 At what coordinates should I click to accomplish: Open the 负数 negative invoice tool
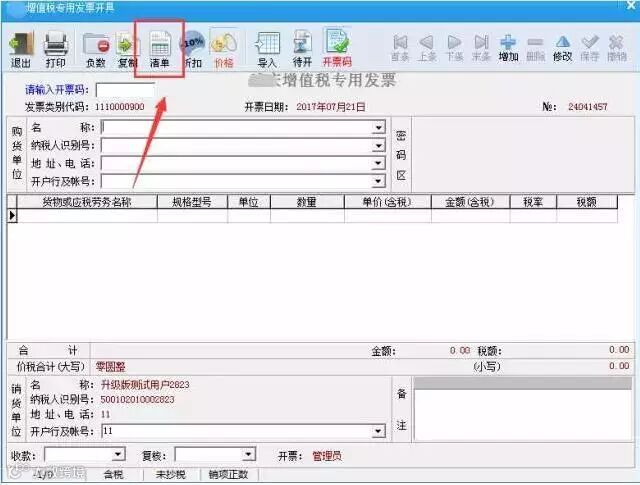(96, 49)
